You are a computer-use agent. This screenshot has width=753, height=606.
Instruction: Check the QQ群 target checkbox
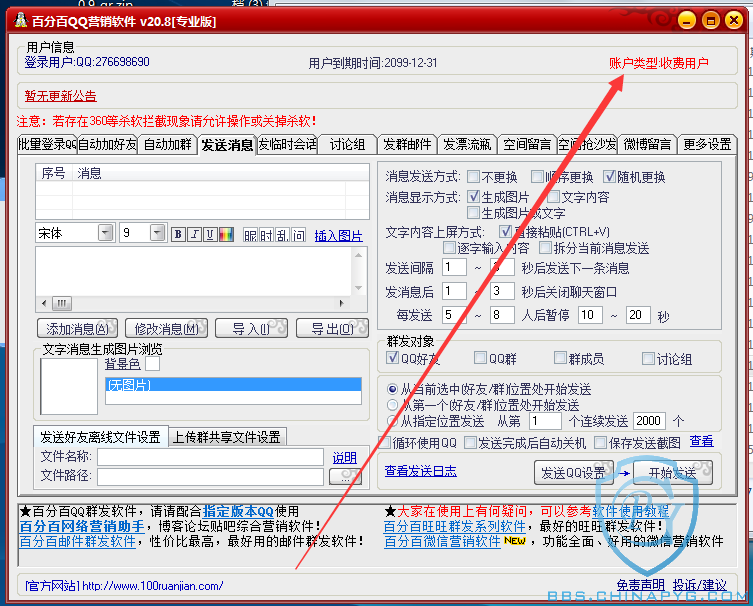(480, 358)
